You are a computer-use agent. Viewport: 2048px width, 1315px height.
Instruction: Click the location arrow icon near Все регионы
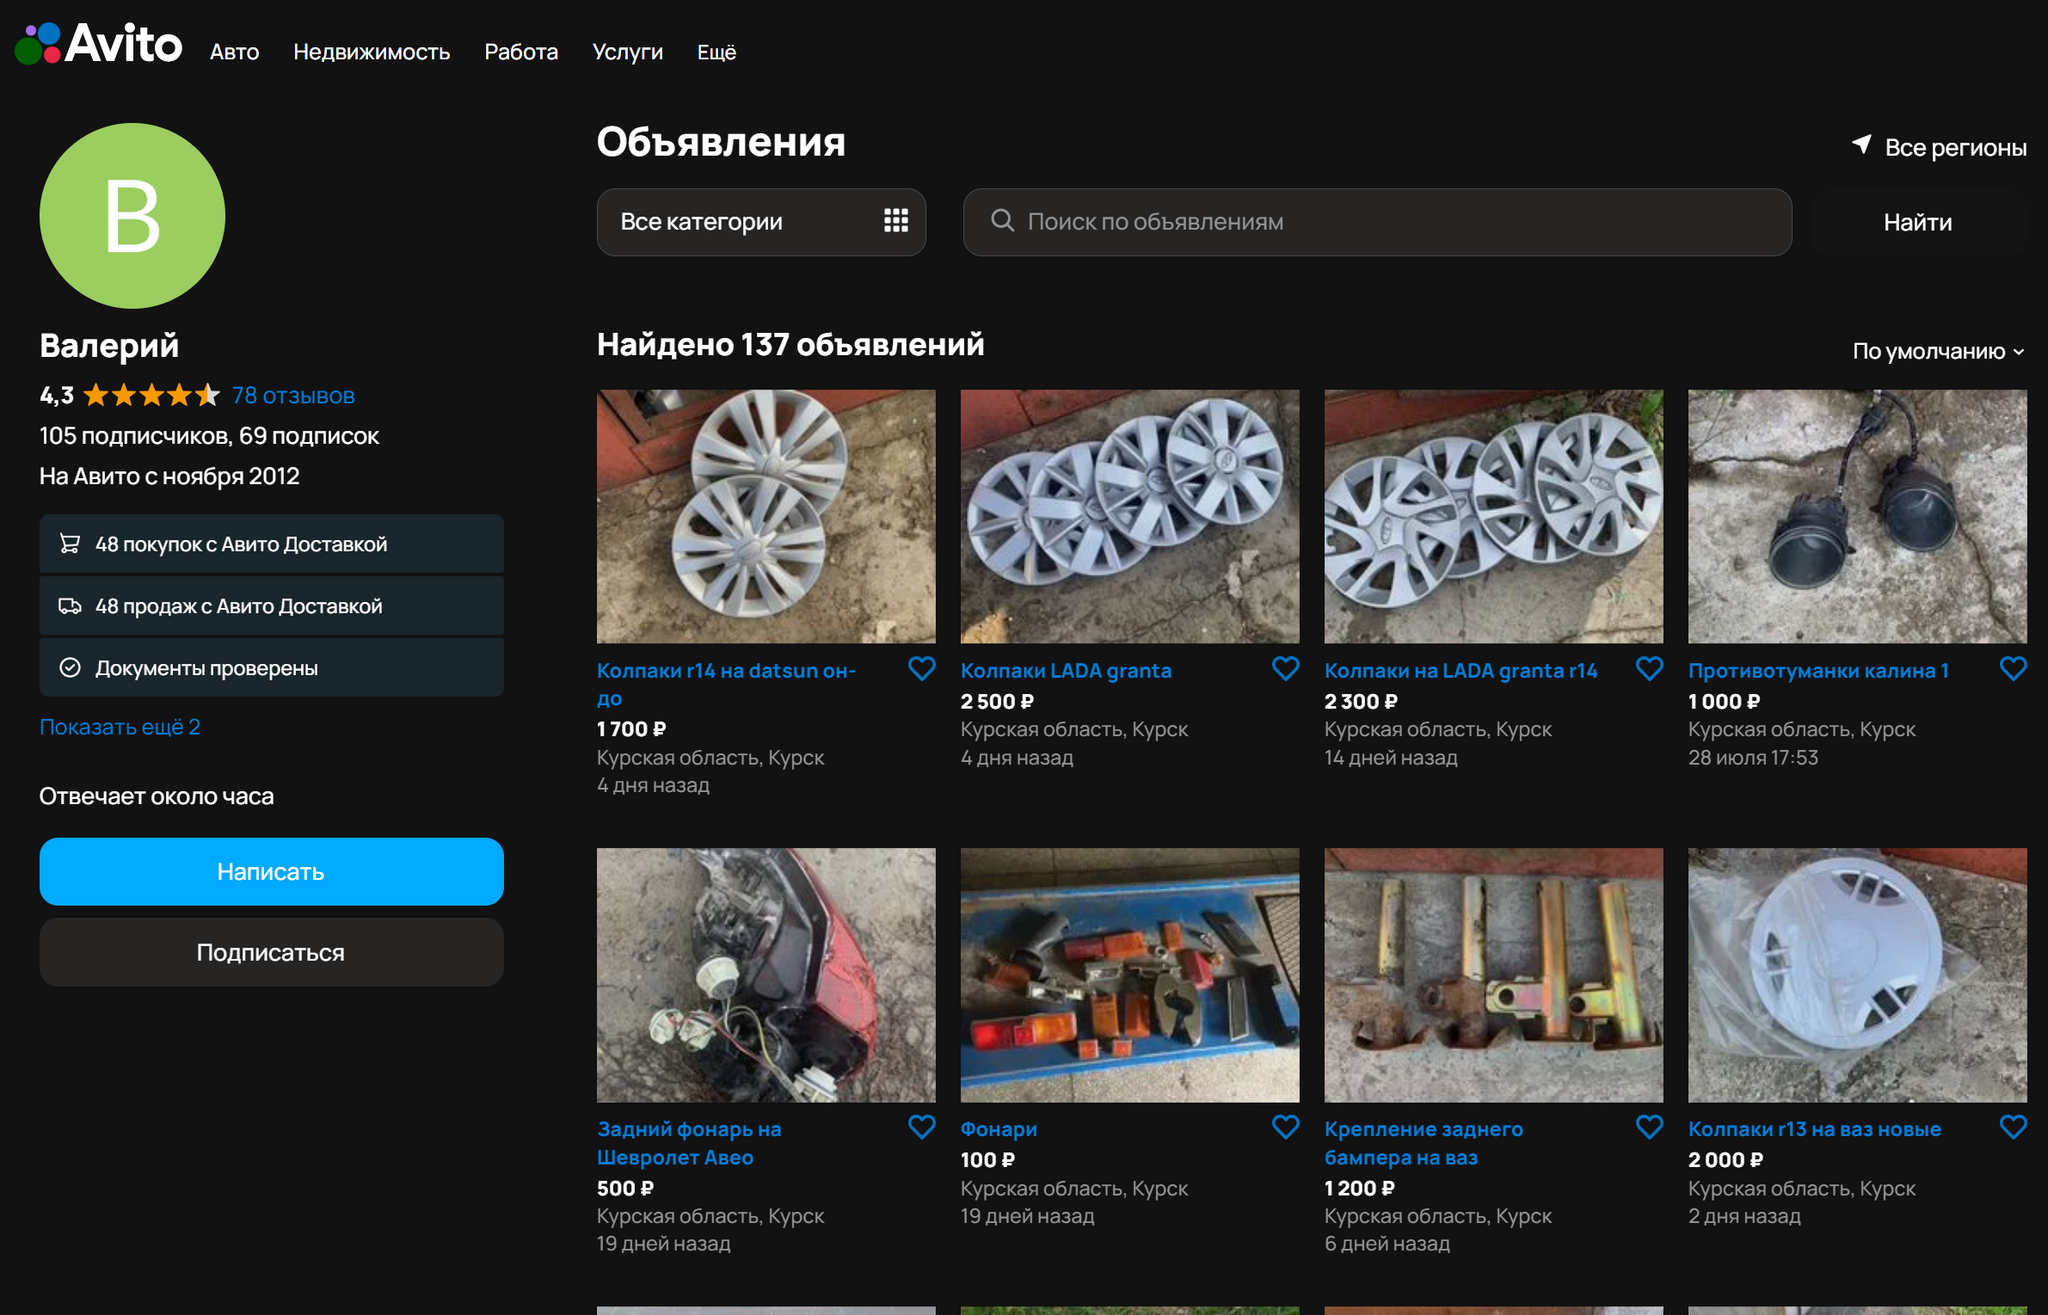(1861, 145)
